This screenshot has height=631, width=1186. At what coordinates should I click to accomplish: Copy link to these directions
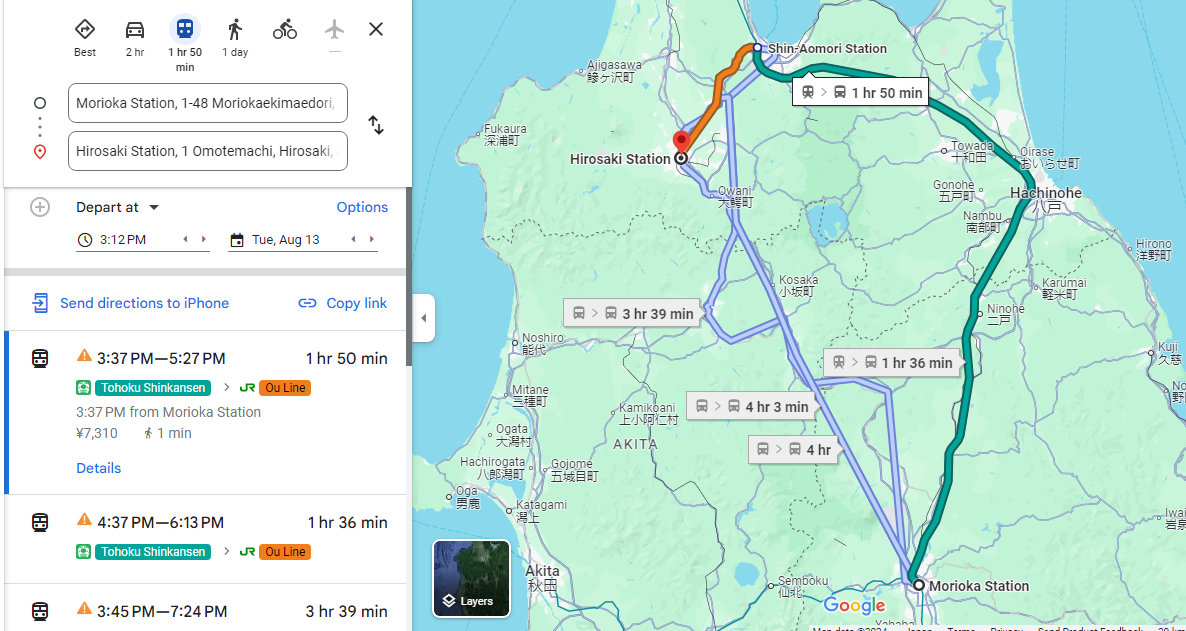[x=343, y=303]
